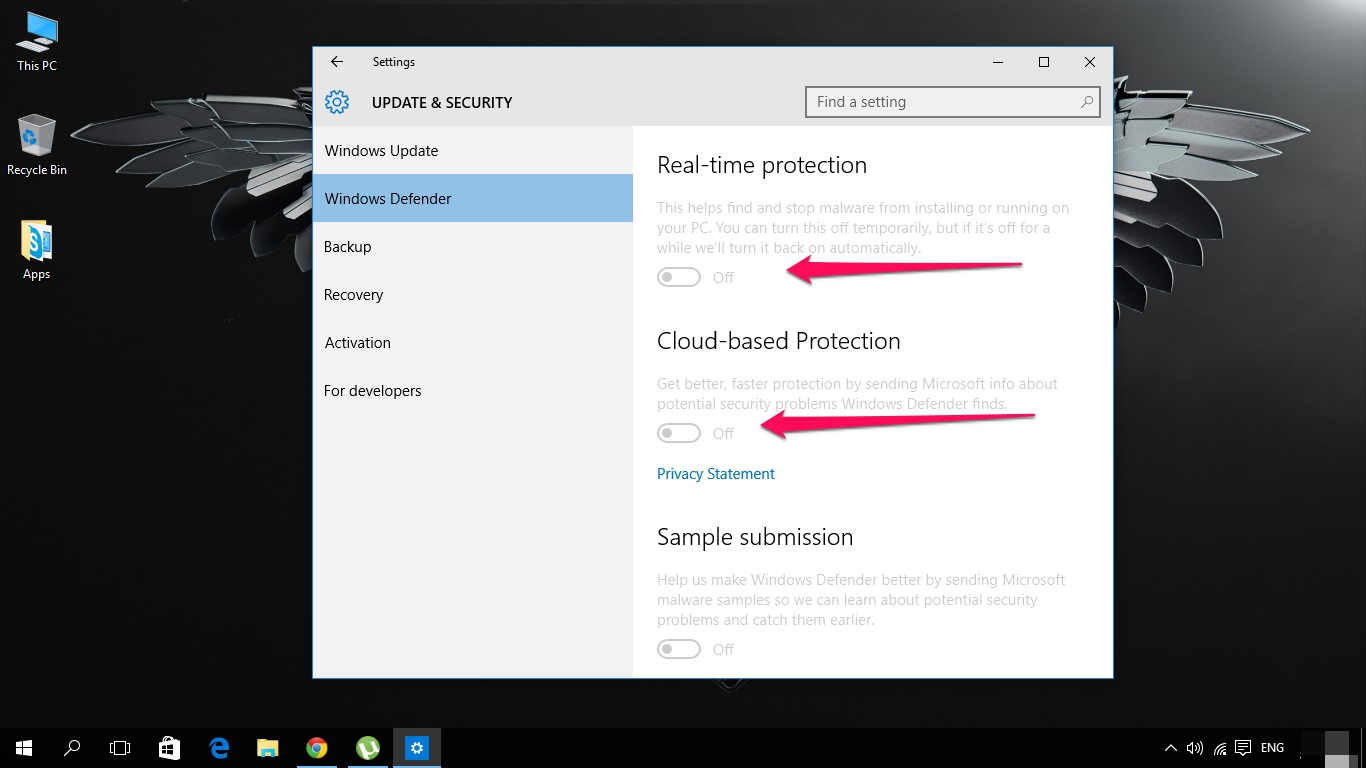1366x768 pixels.
Task: Click the back arrow in Settings
Action: [336, 61]
